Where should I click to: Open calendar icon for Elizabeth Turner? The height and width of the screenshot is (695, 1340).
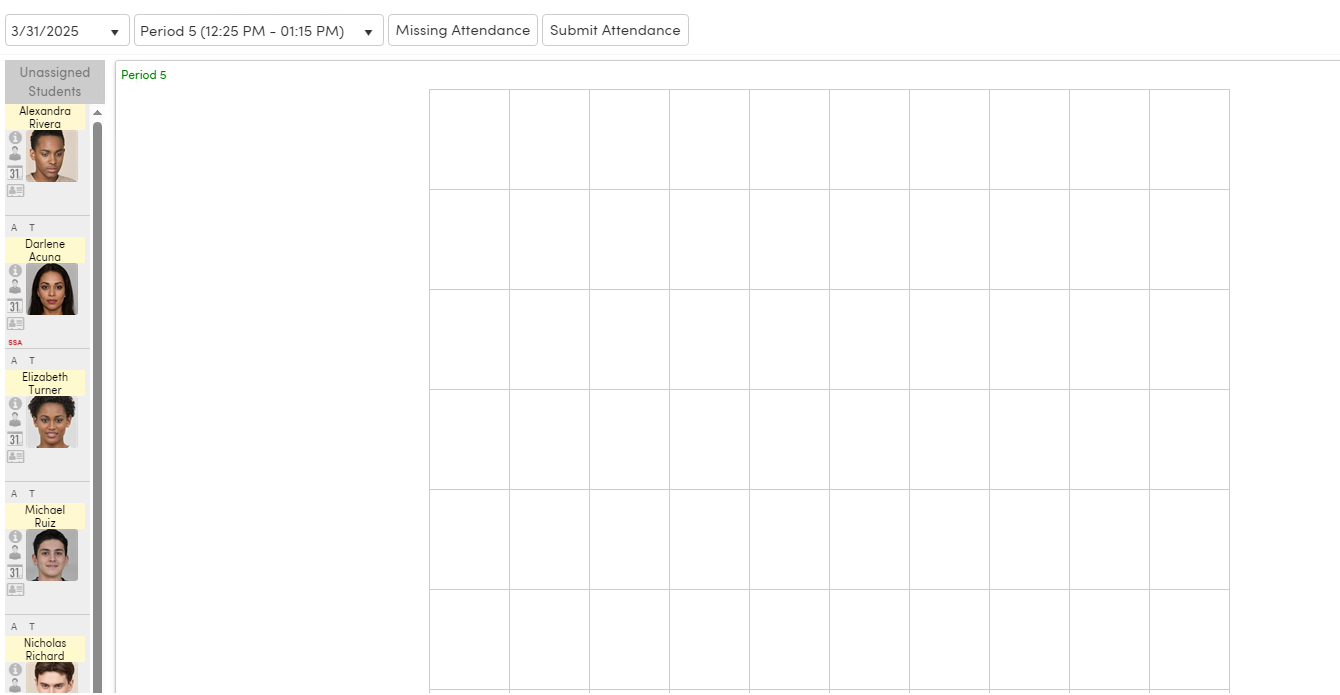click(x=15, y=439)
